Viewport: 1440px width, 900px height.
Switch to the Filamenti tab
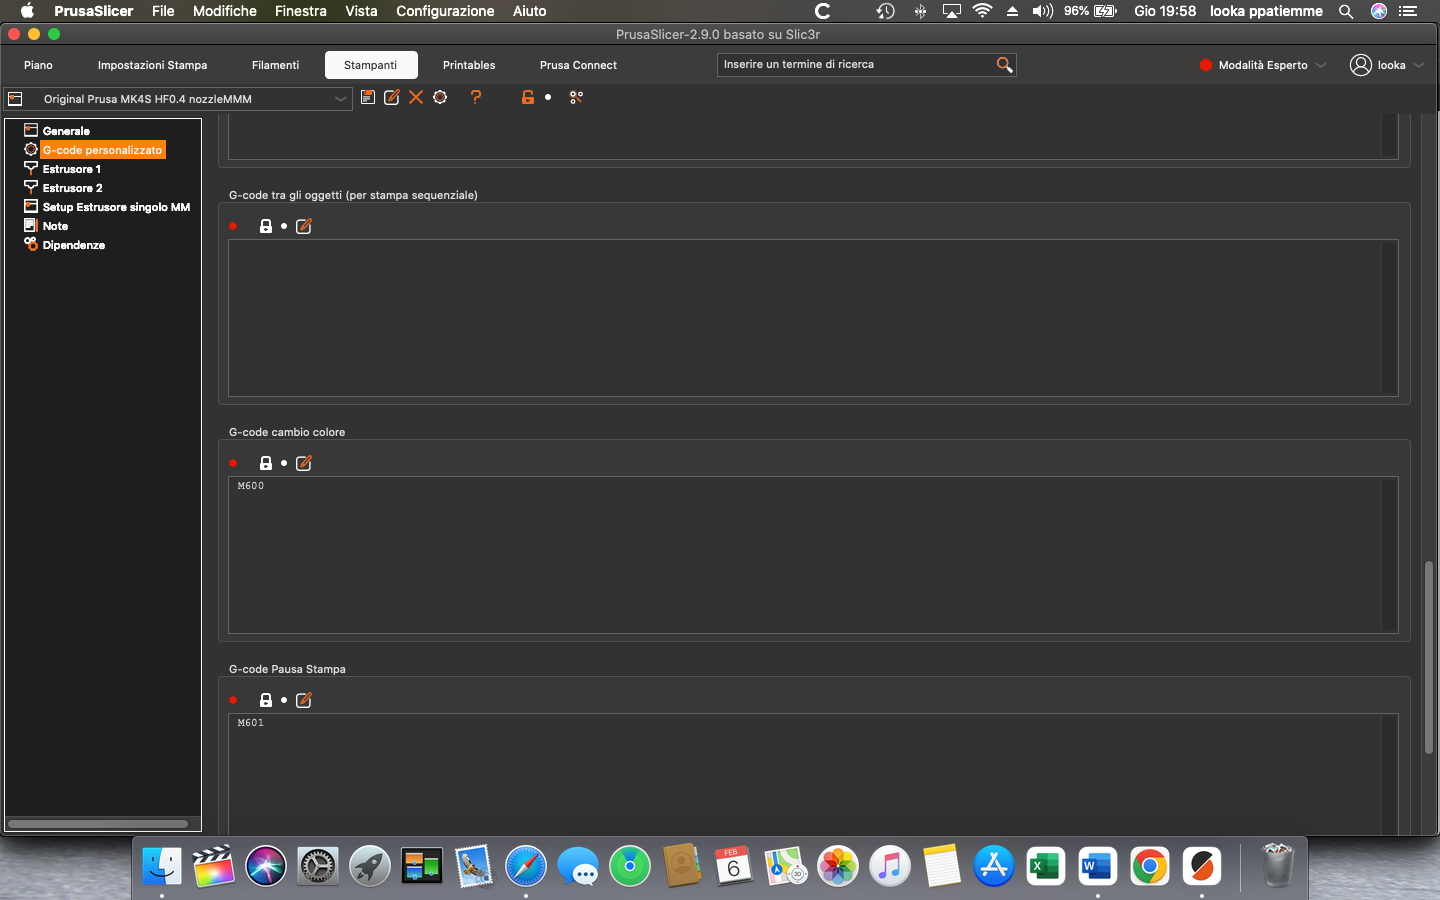(275, 65)
